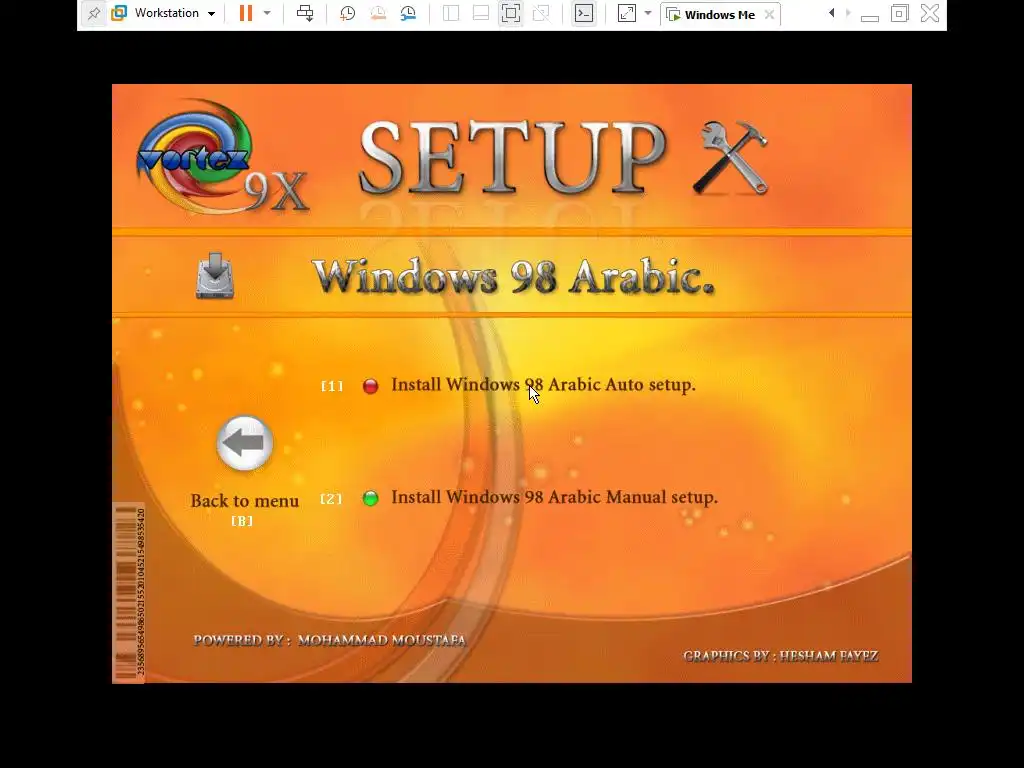Click the stretch guest display icon
Screen dimensions: 1024x768
pos(627,13)
